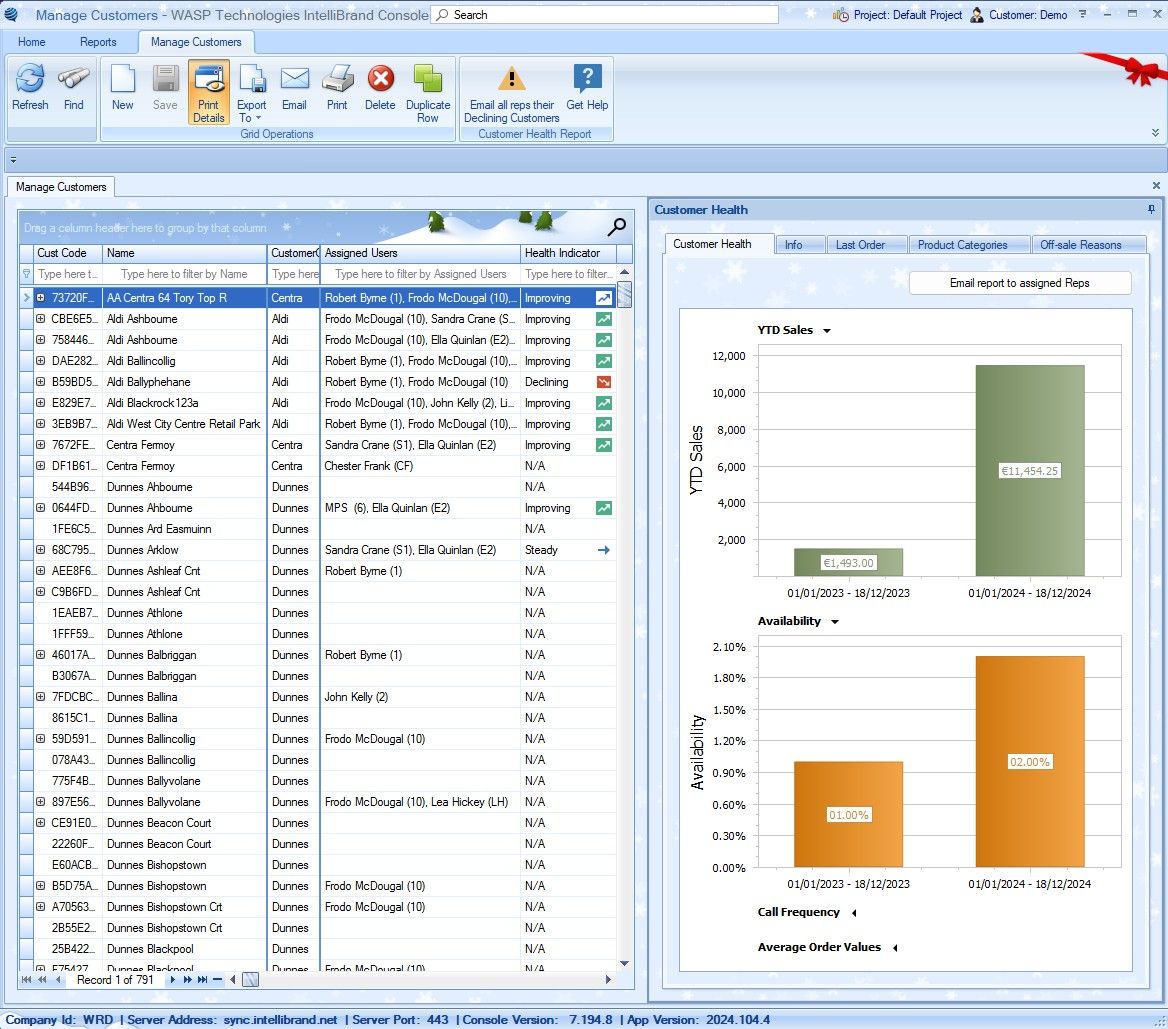Switch to the Reports ribbon tab
This screenshot has width=1168, height=1029.
point(98,42)
